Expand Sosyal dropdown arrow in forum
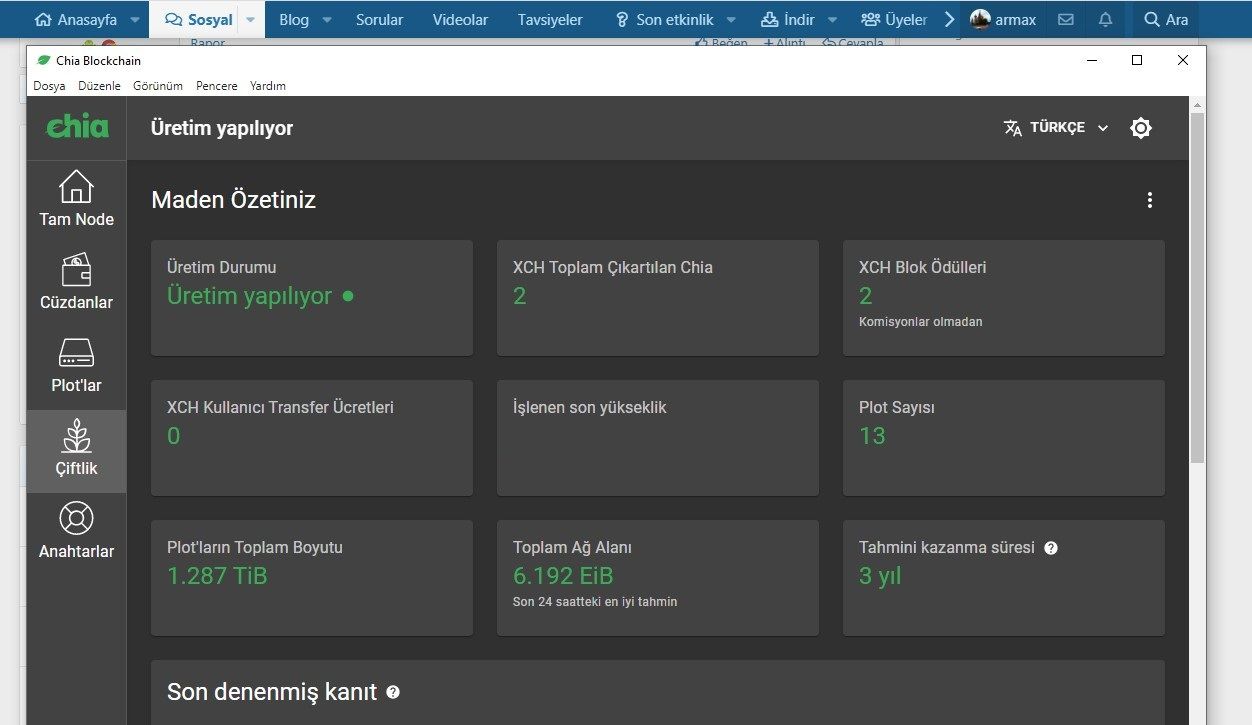The height and width of the screenshot is (725, 1252). 251,19
